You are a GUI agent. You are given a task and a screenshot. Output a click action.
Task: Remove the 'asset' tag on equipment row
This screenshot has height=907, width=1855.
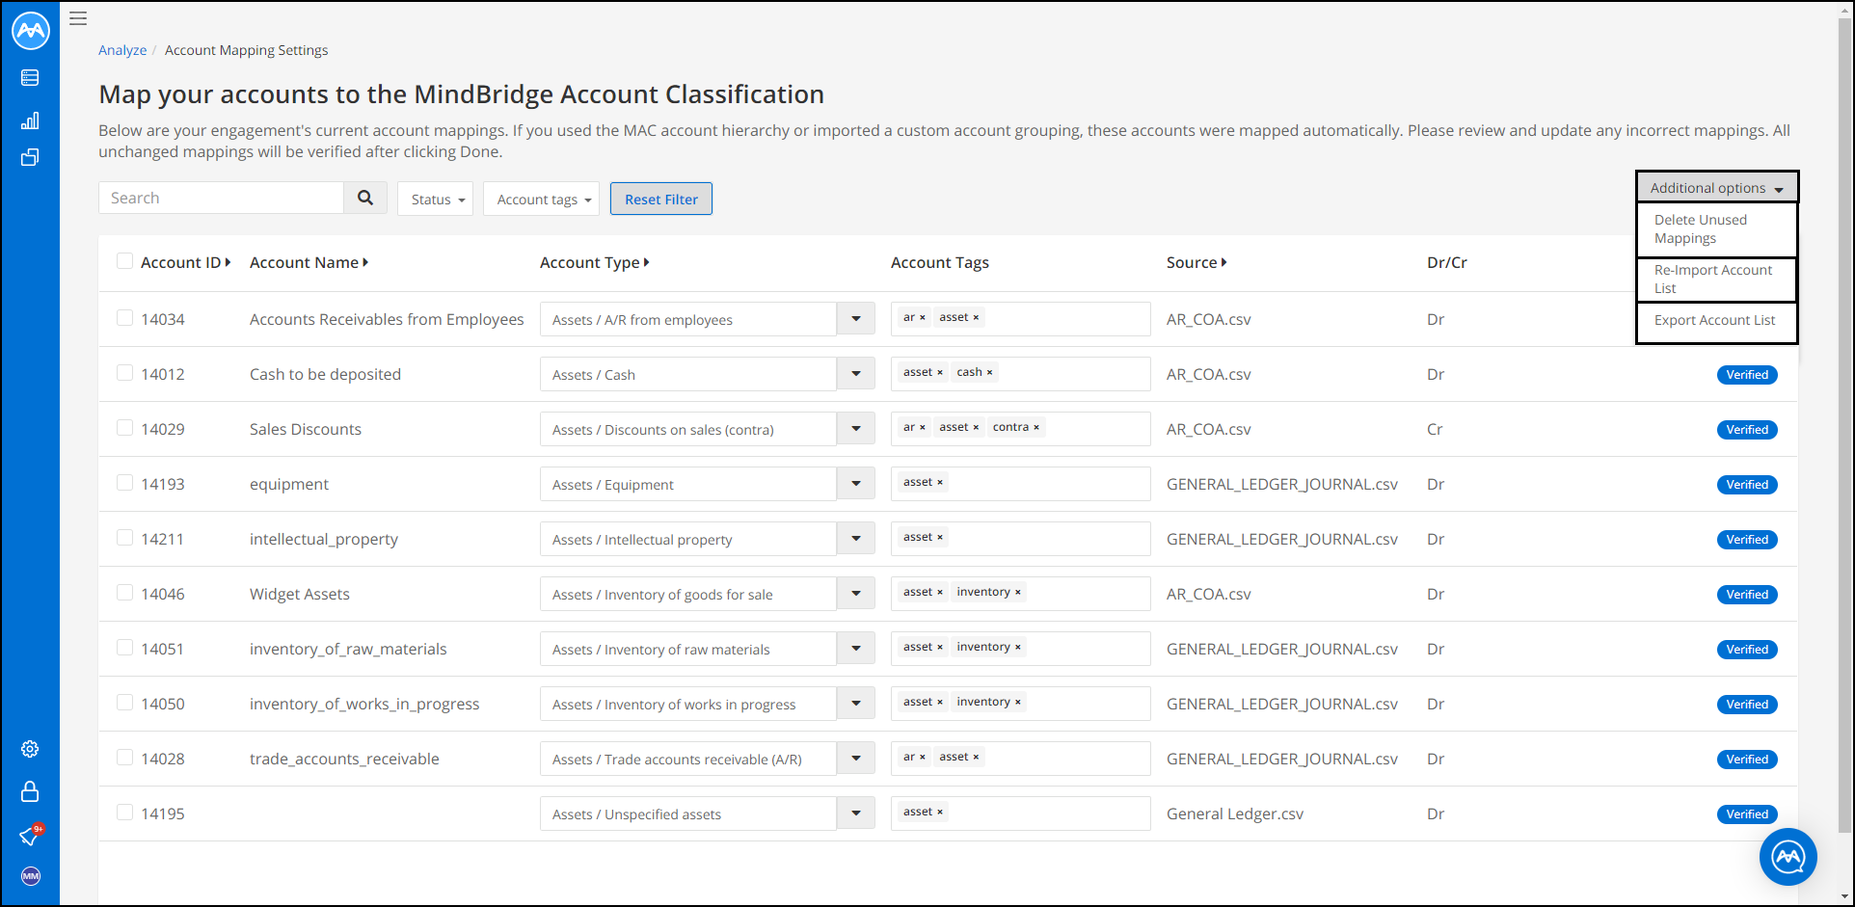(x=940, y=482)
